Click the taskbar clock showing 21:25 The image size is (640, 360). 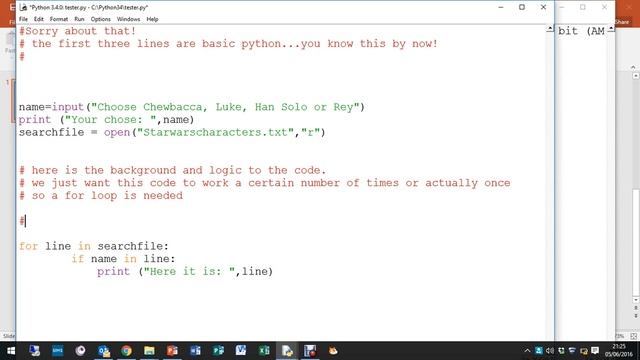[x=619, y=350]
